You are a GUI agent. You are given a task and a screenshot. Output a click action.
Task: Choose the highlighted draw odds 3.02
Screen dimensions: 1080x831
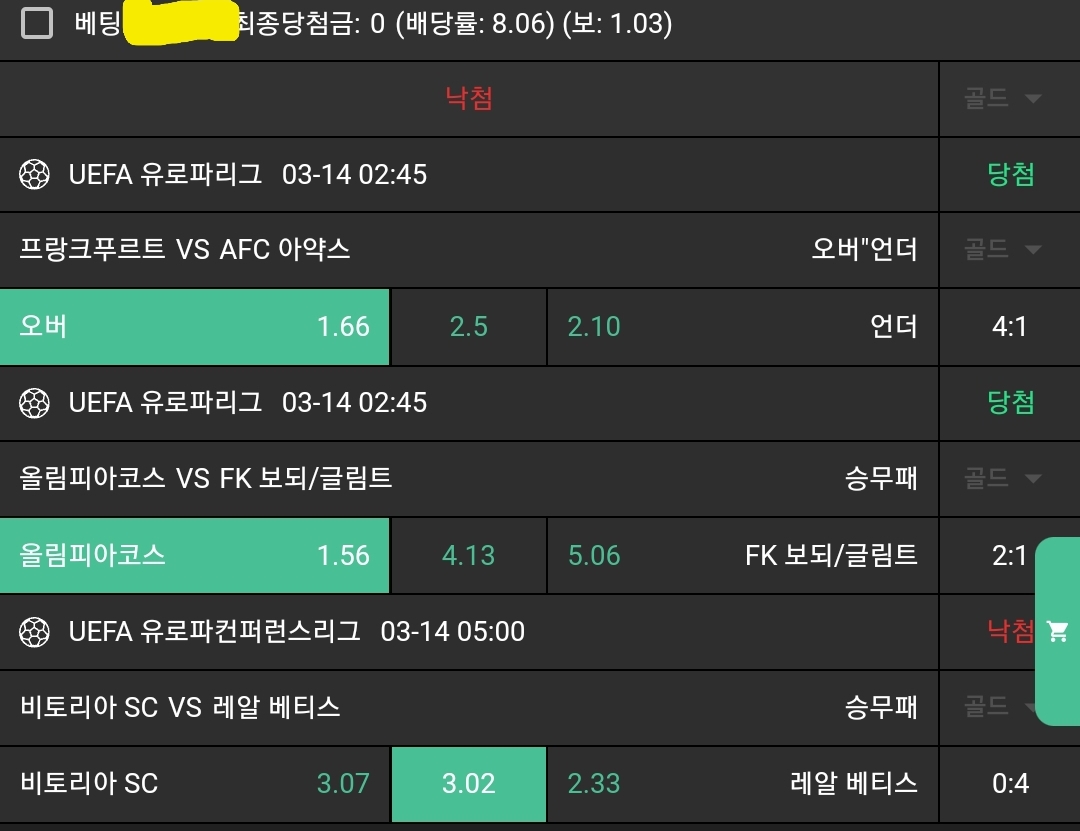click(x=468, y=783)
